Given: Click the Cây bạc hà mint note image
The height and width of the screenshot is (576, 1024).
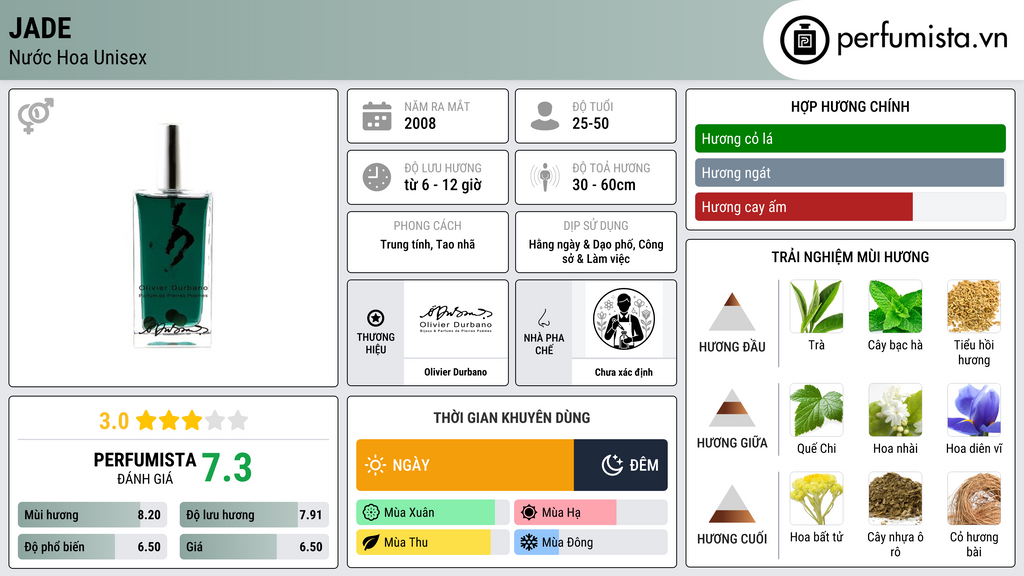Looking at the screenshot, I should (x=895, y=307).
